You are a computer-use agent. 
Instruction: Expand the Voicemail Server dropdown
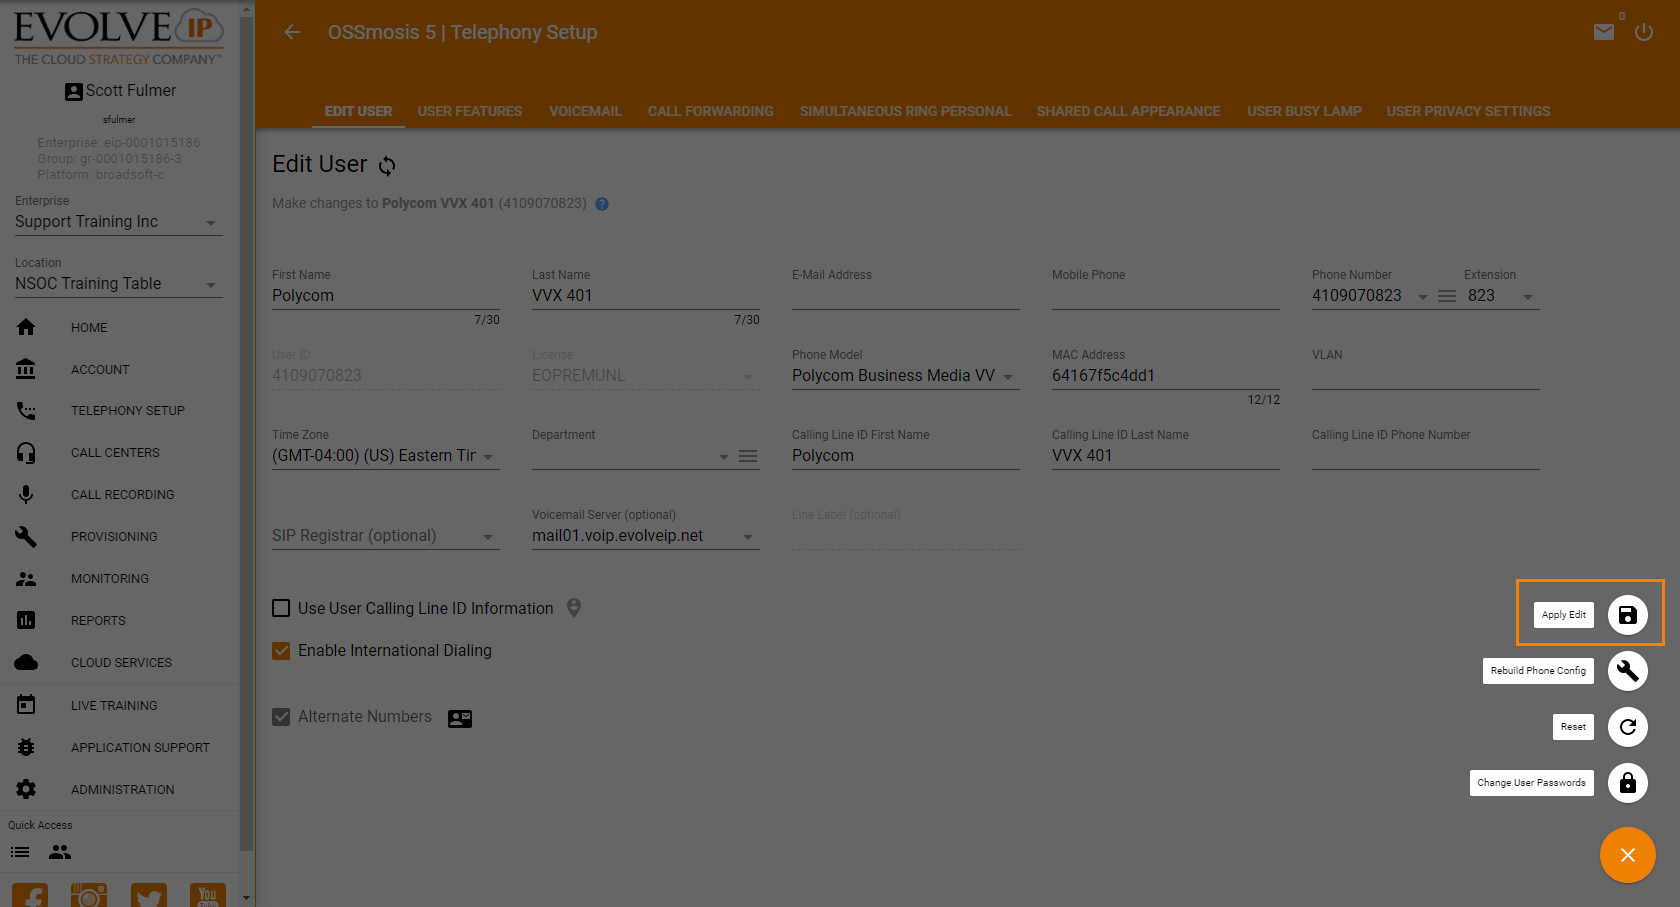(748, 537)
